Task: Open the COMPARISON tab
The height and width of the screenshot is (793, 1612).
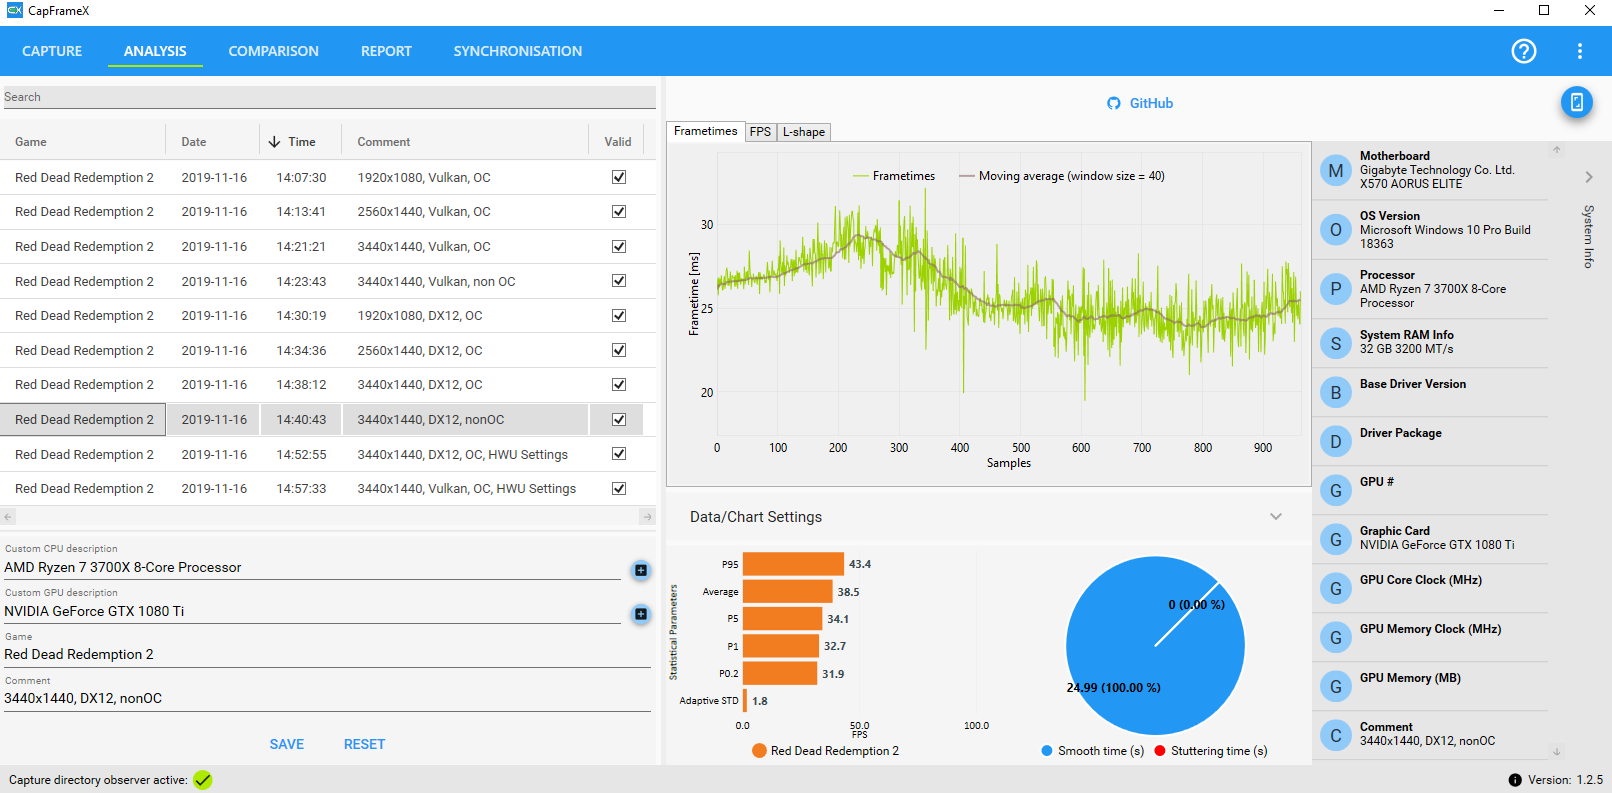Action: coord(273,51)
